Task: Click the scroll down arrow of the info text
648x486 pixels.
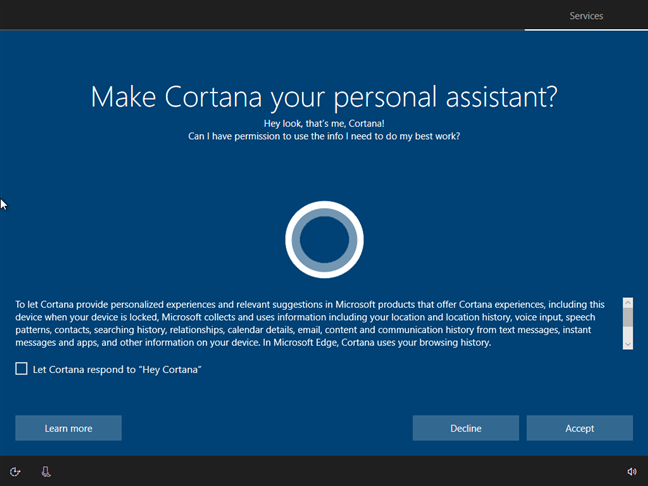Action: pyautogui.click(x=628, y=344)
